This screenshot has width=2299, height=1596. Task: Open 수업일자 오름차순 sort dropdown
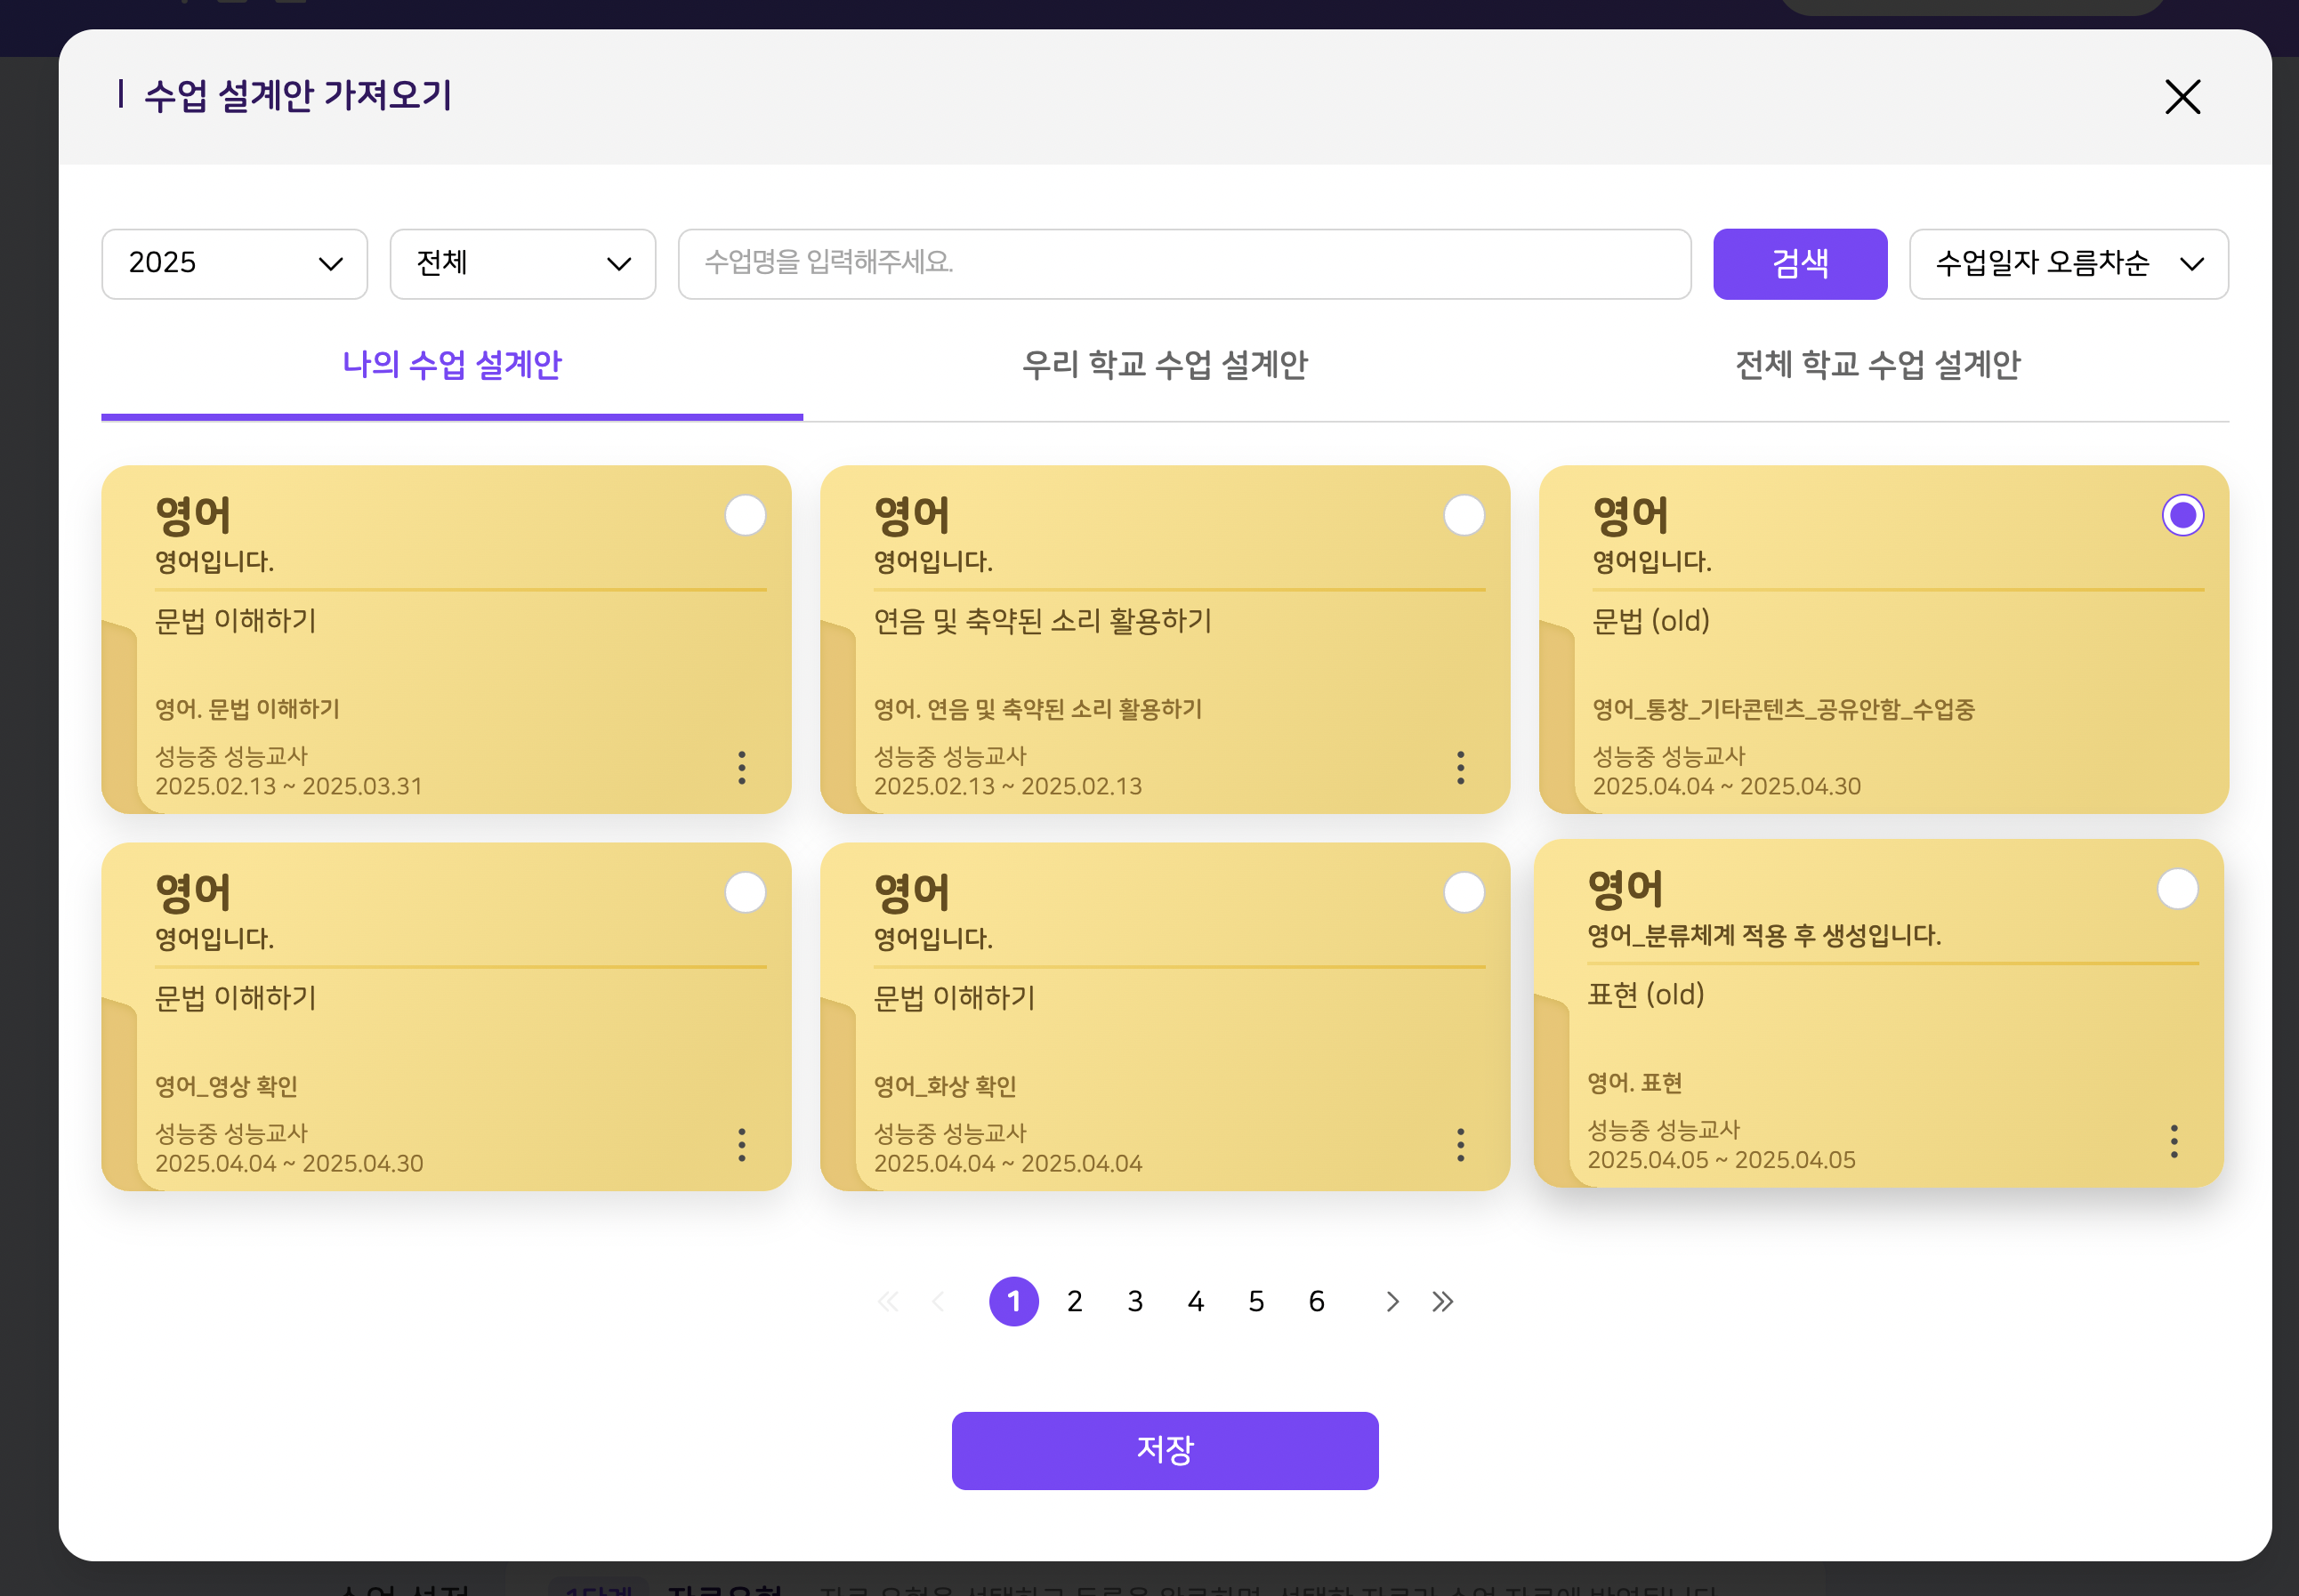point(2068,264)
